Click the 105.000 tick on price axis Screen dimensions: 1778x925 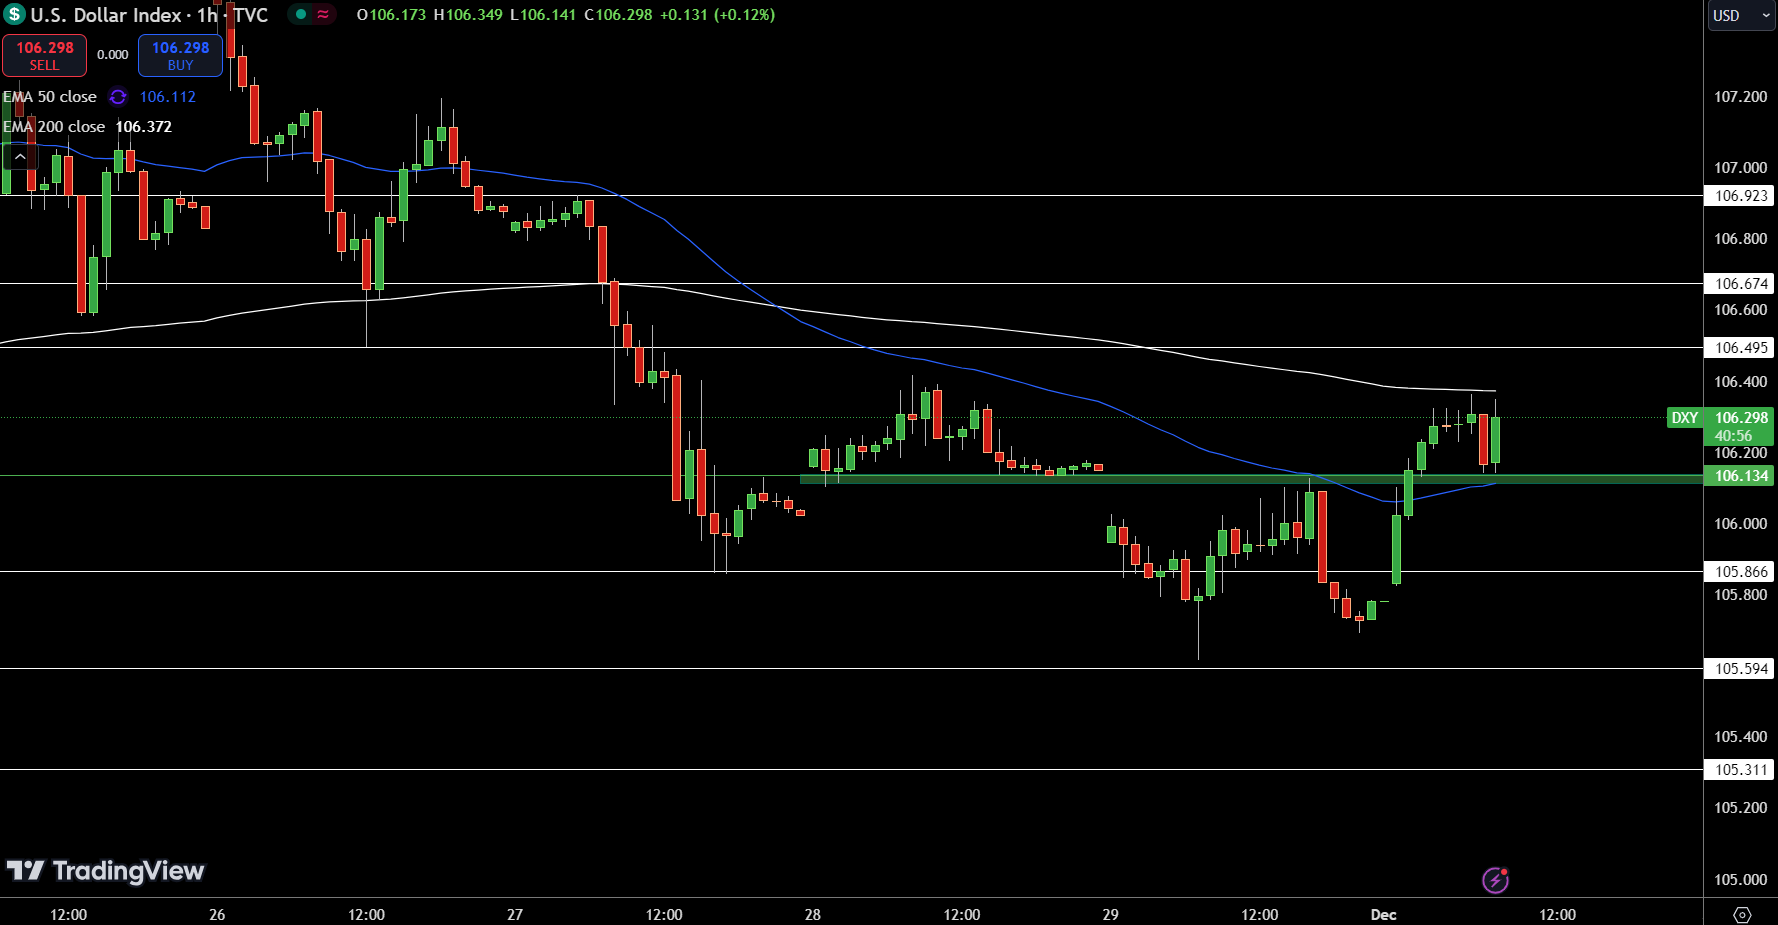1740,880
